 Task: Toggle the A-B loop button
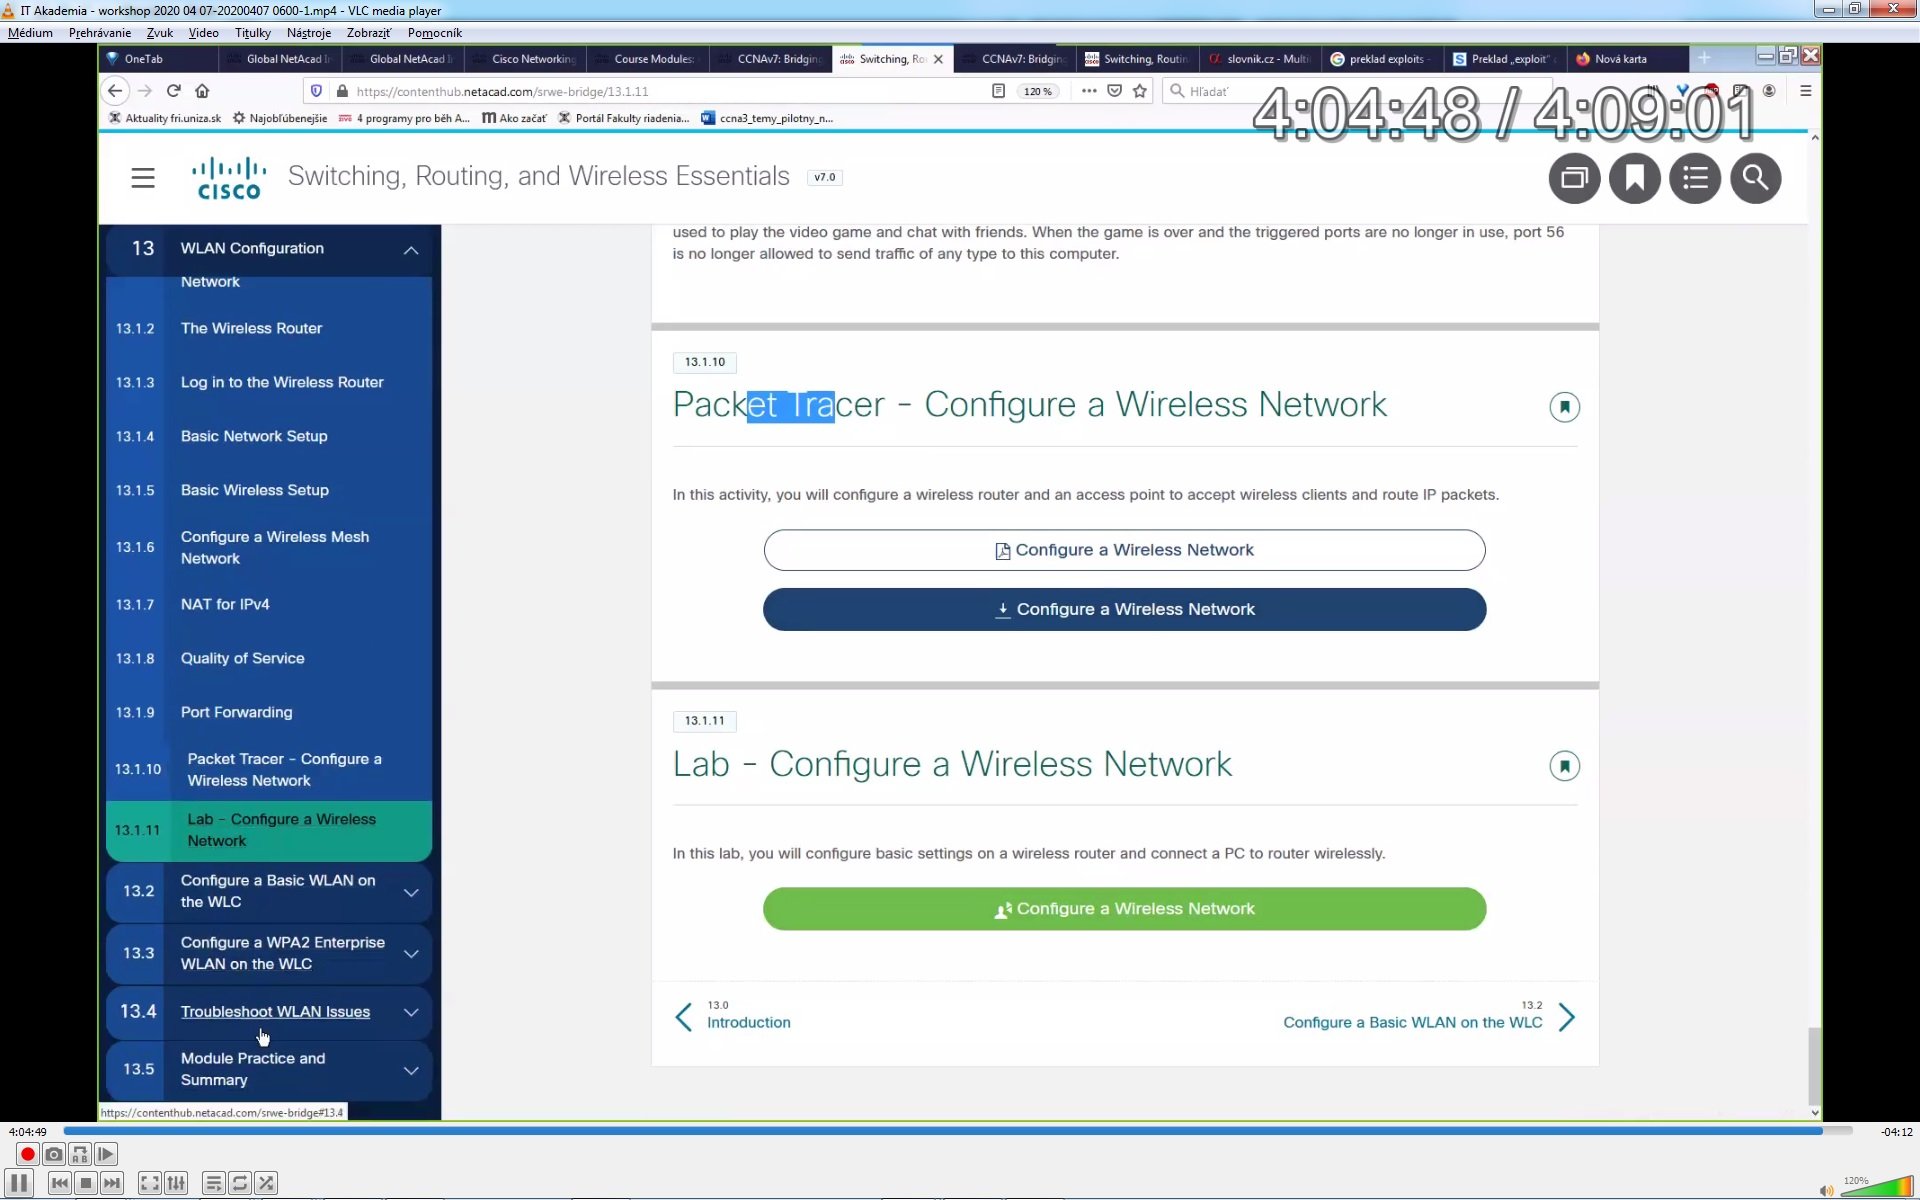(x=80, y=1154)
